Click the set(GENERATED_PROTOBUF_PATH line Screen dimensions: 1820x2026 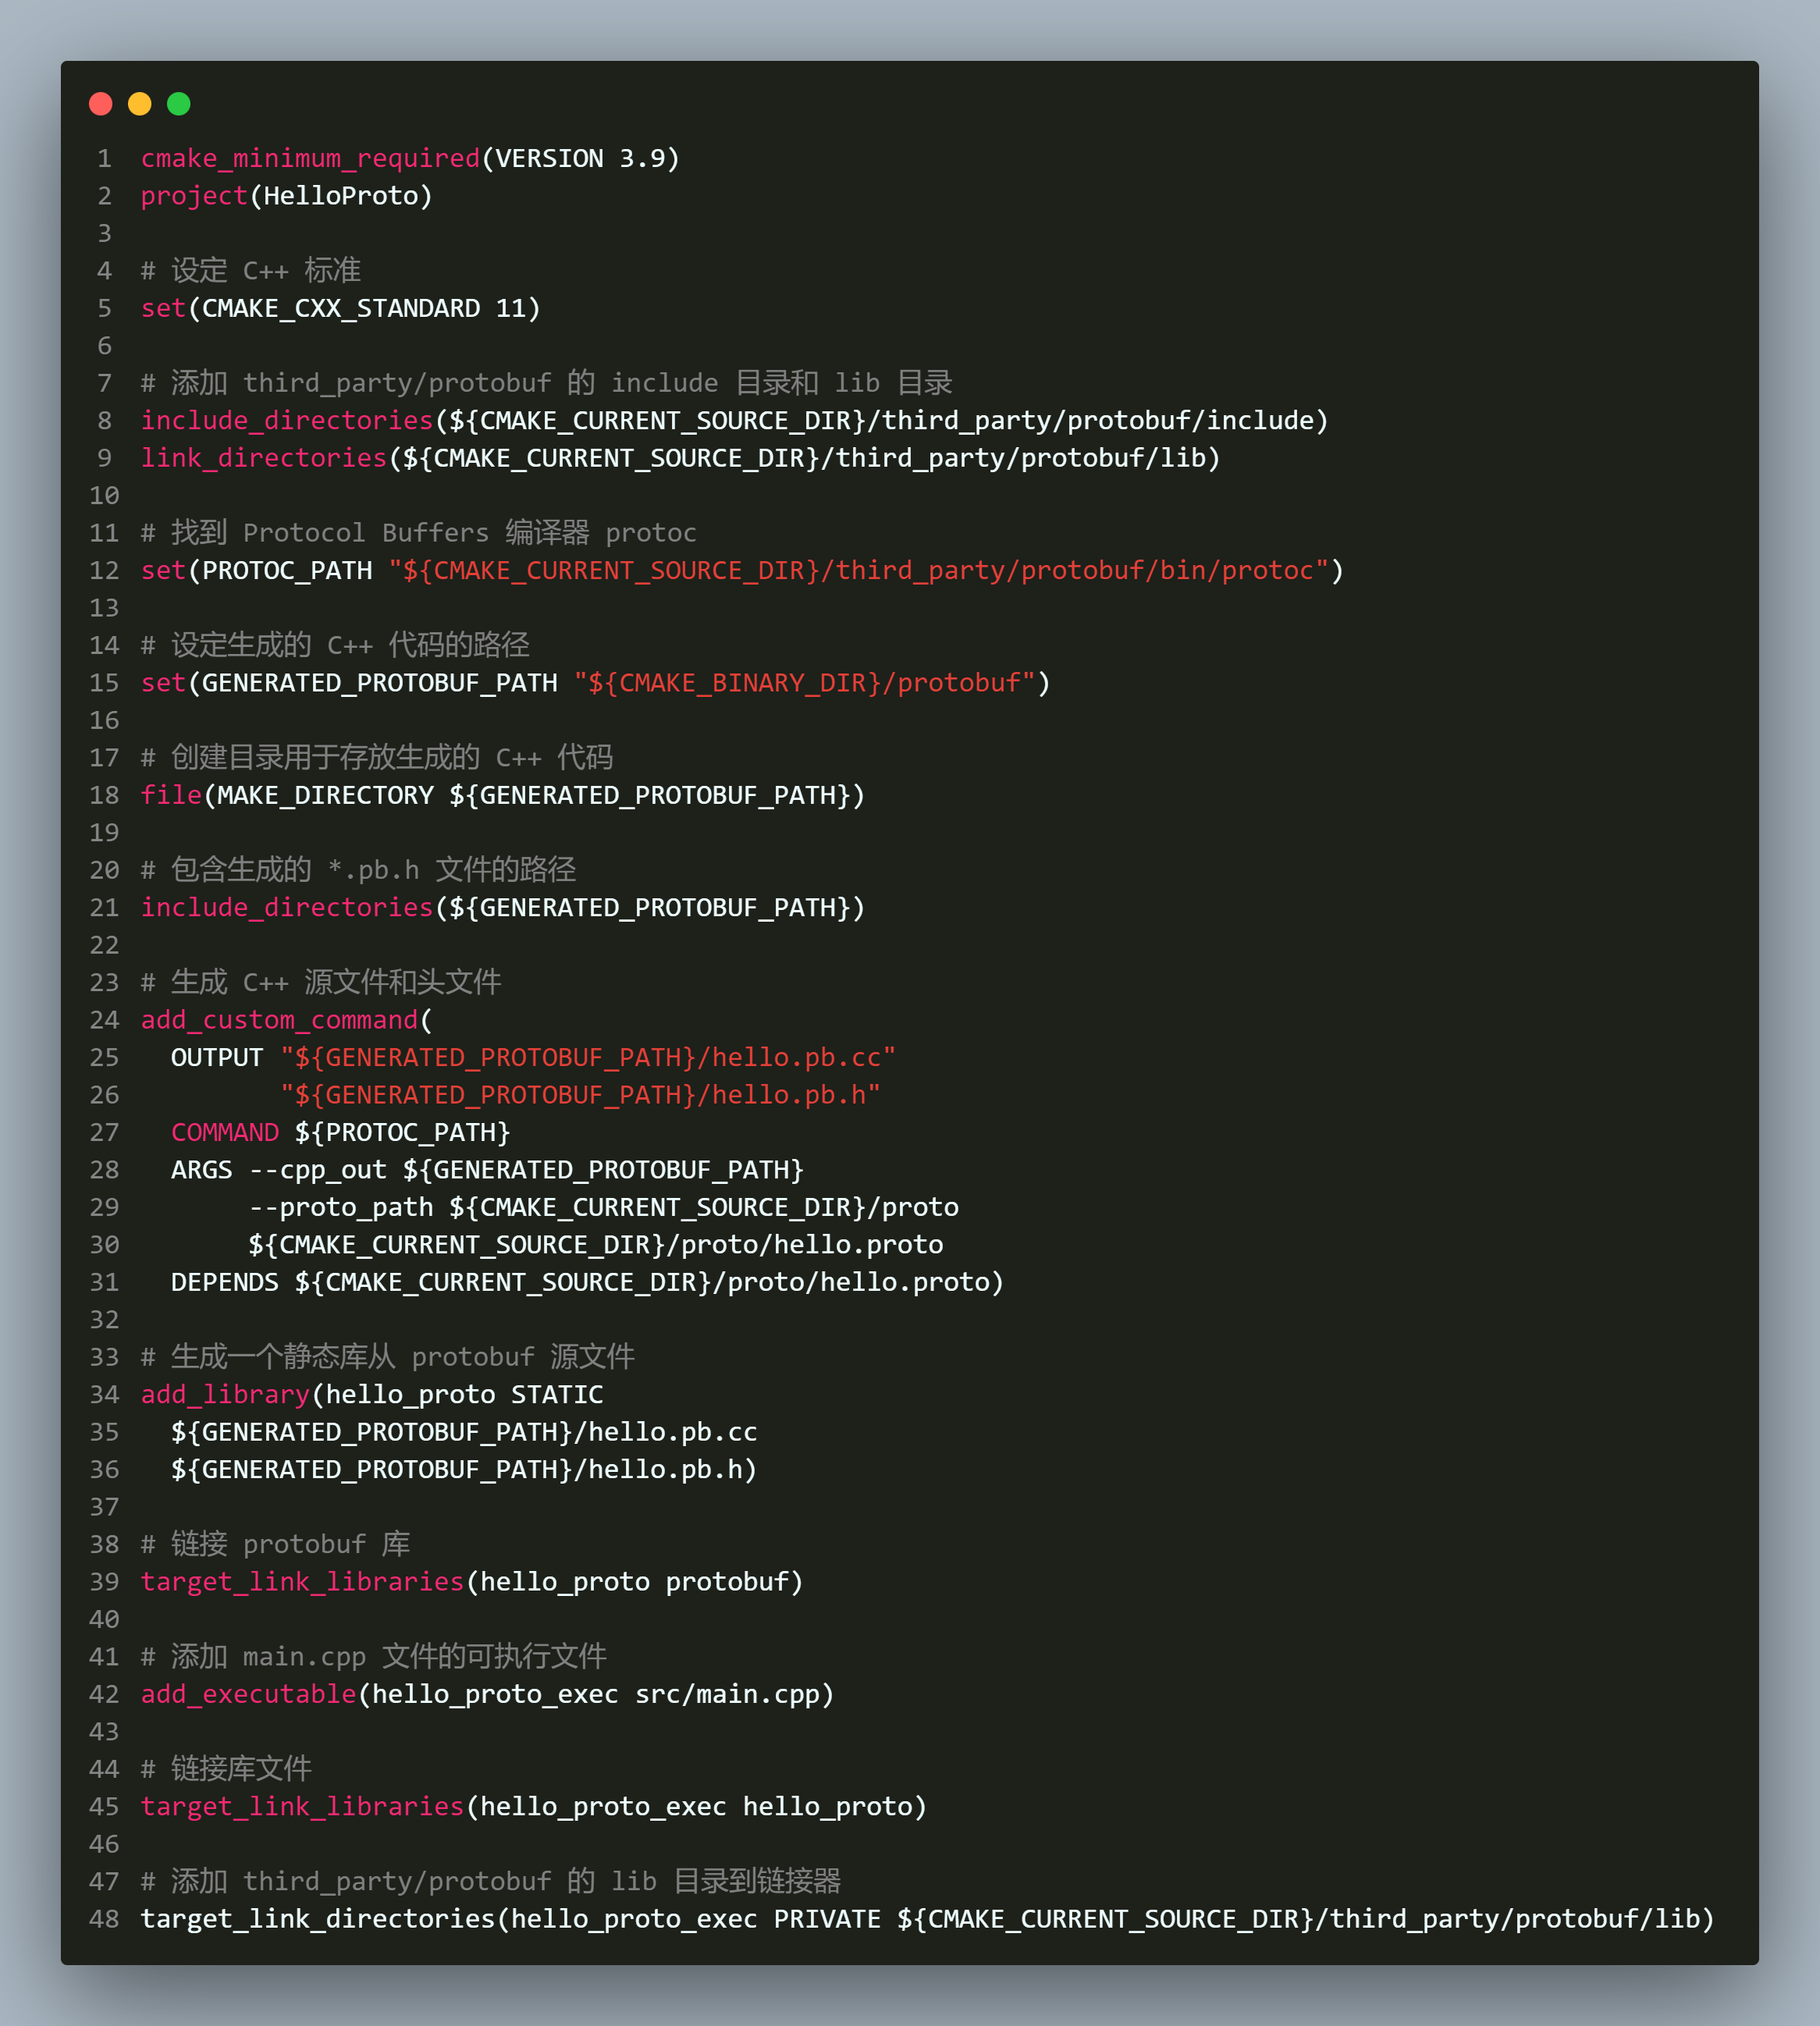pyautogui.click(x=596, y=683)
